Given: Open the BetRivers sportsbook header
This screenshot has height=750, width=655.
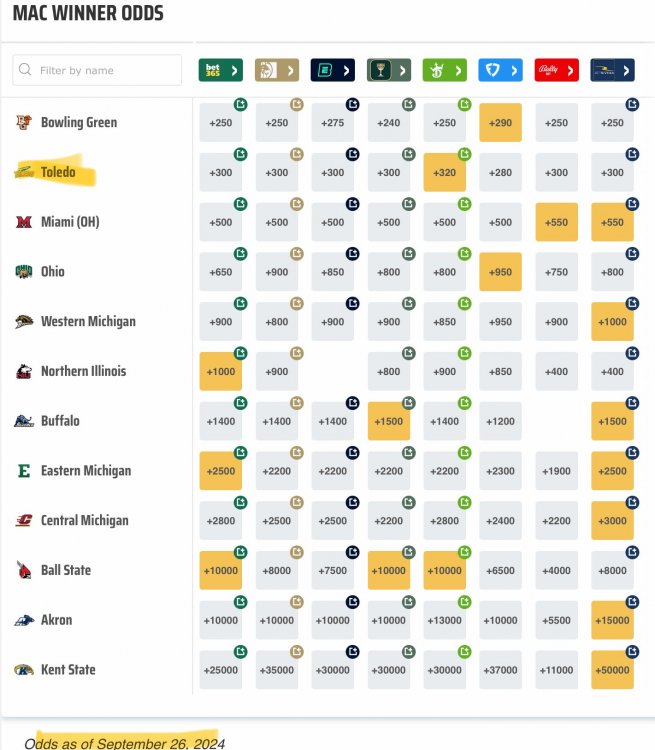Looking at the screenshot, I should point(613,70).
